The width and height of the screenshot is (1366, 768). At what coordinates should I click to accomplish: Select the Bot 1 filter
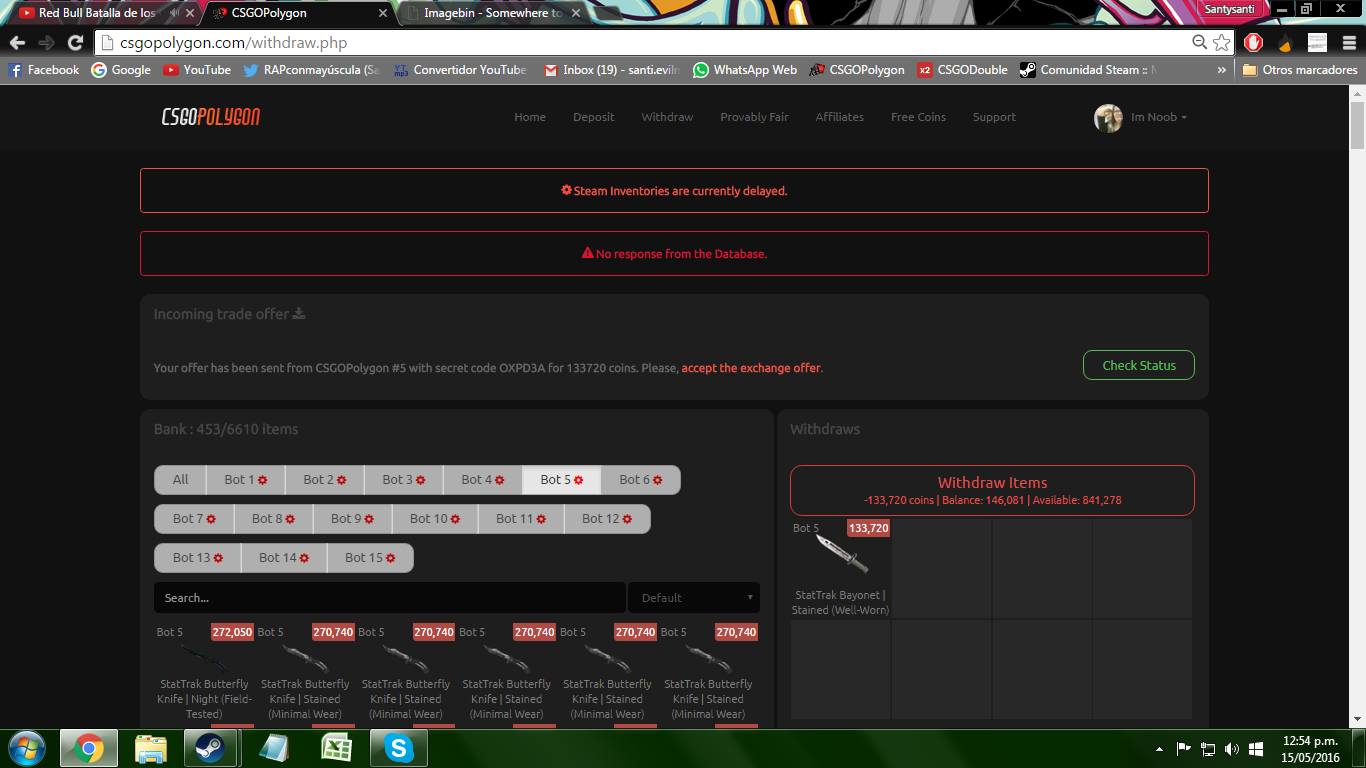(245, 480)
